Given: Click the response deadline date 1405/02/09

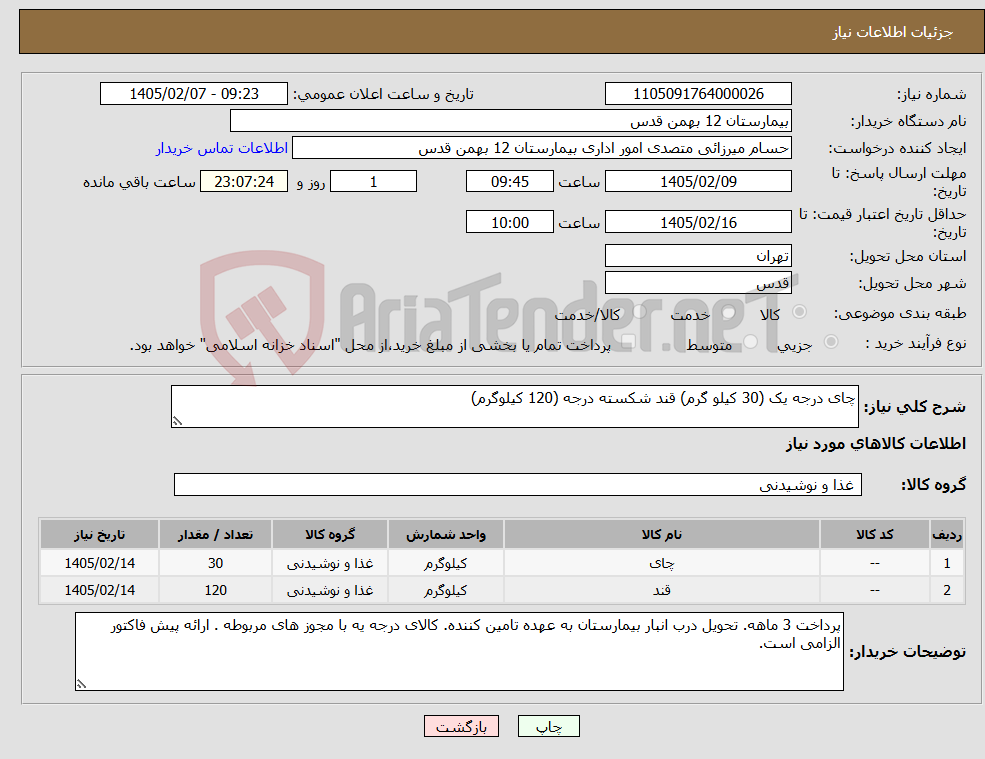Looking at the screenshot, I should point(698,182).
